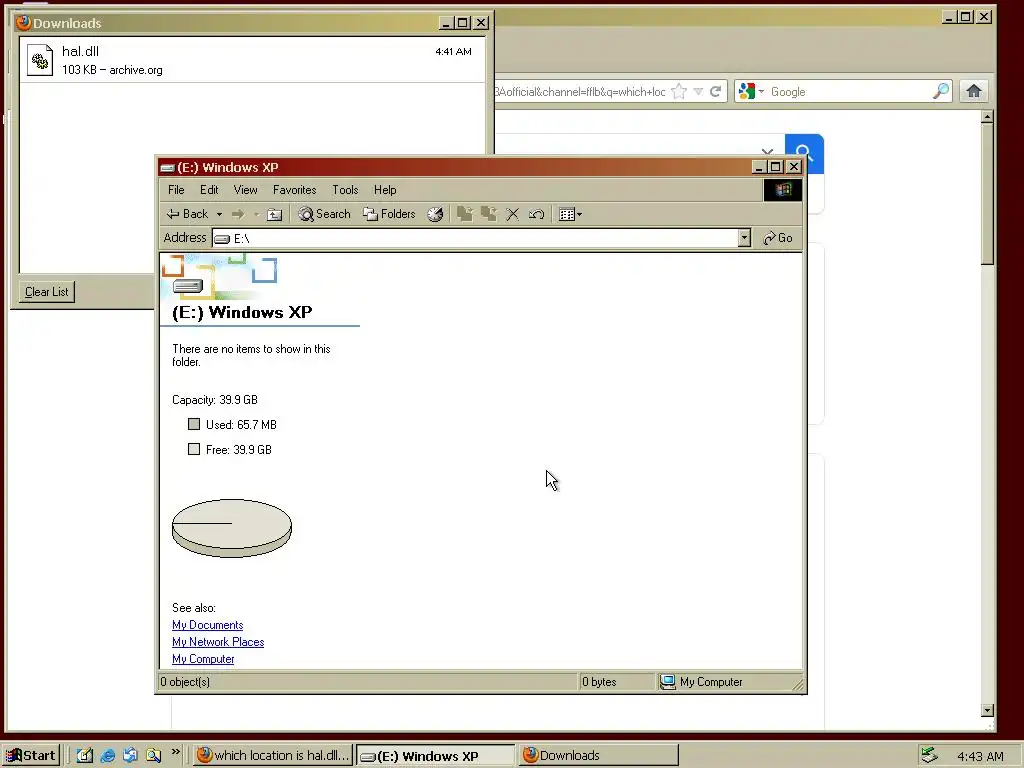Click the blue Google search button

805,154
